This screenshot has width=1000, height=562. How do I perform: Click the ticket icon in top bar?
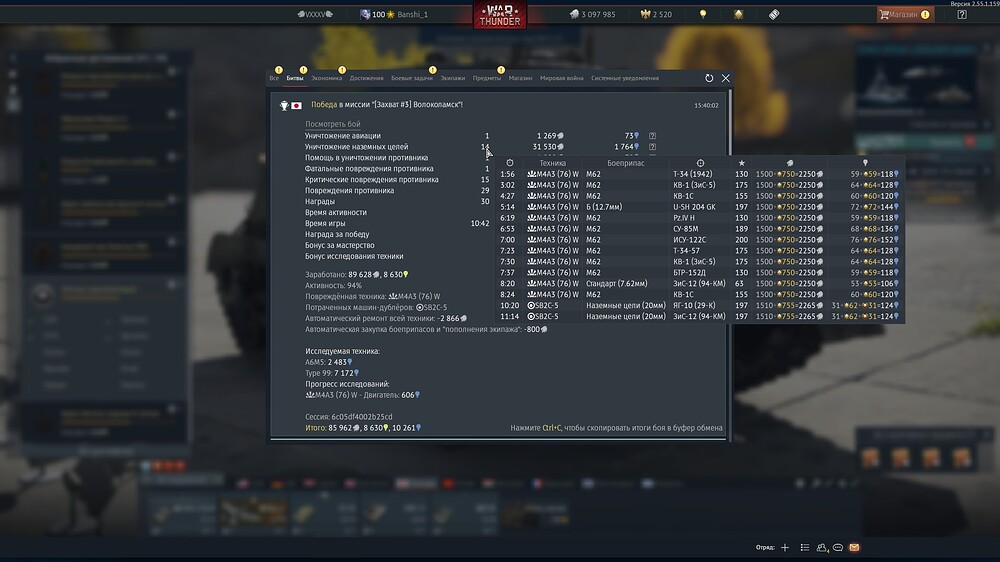774,14
